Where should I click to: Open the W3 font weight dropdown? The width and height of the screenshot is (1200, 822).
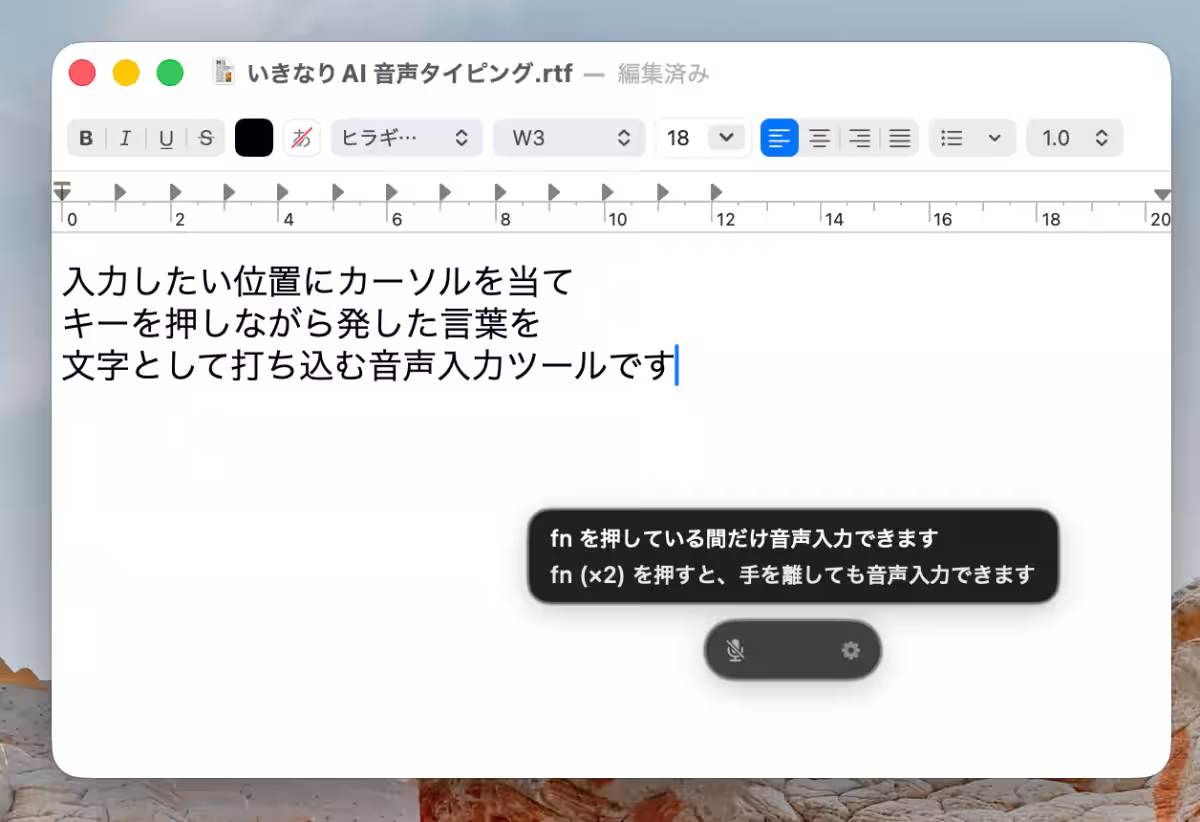click(x=568, y=138)
